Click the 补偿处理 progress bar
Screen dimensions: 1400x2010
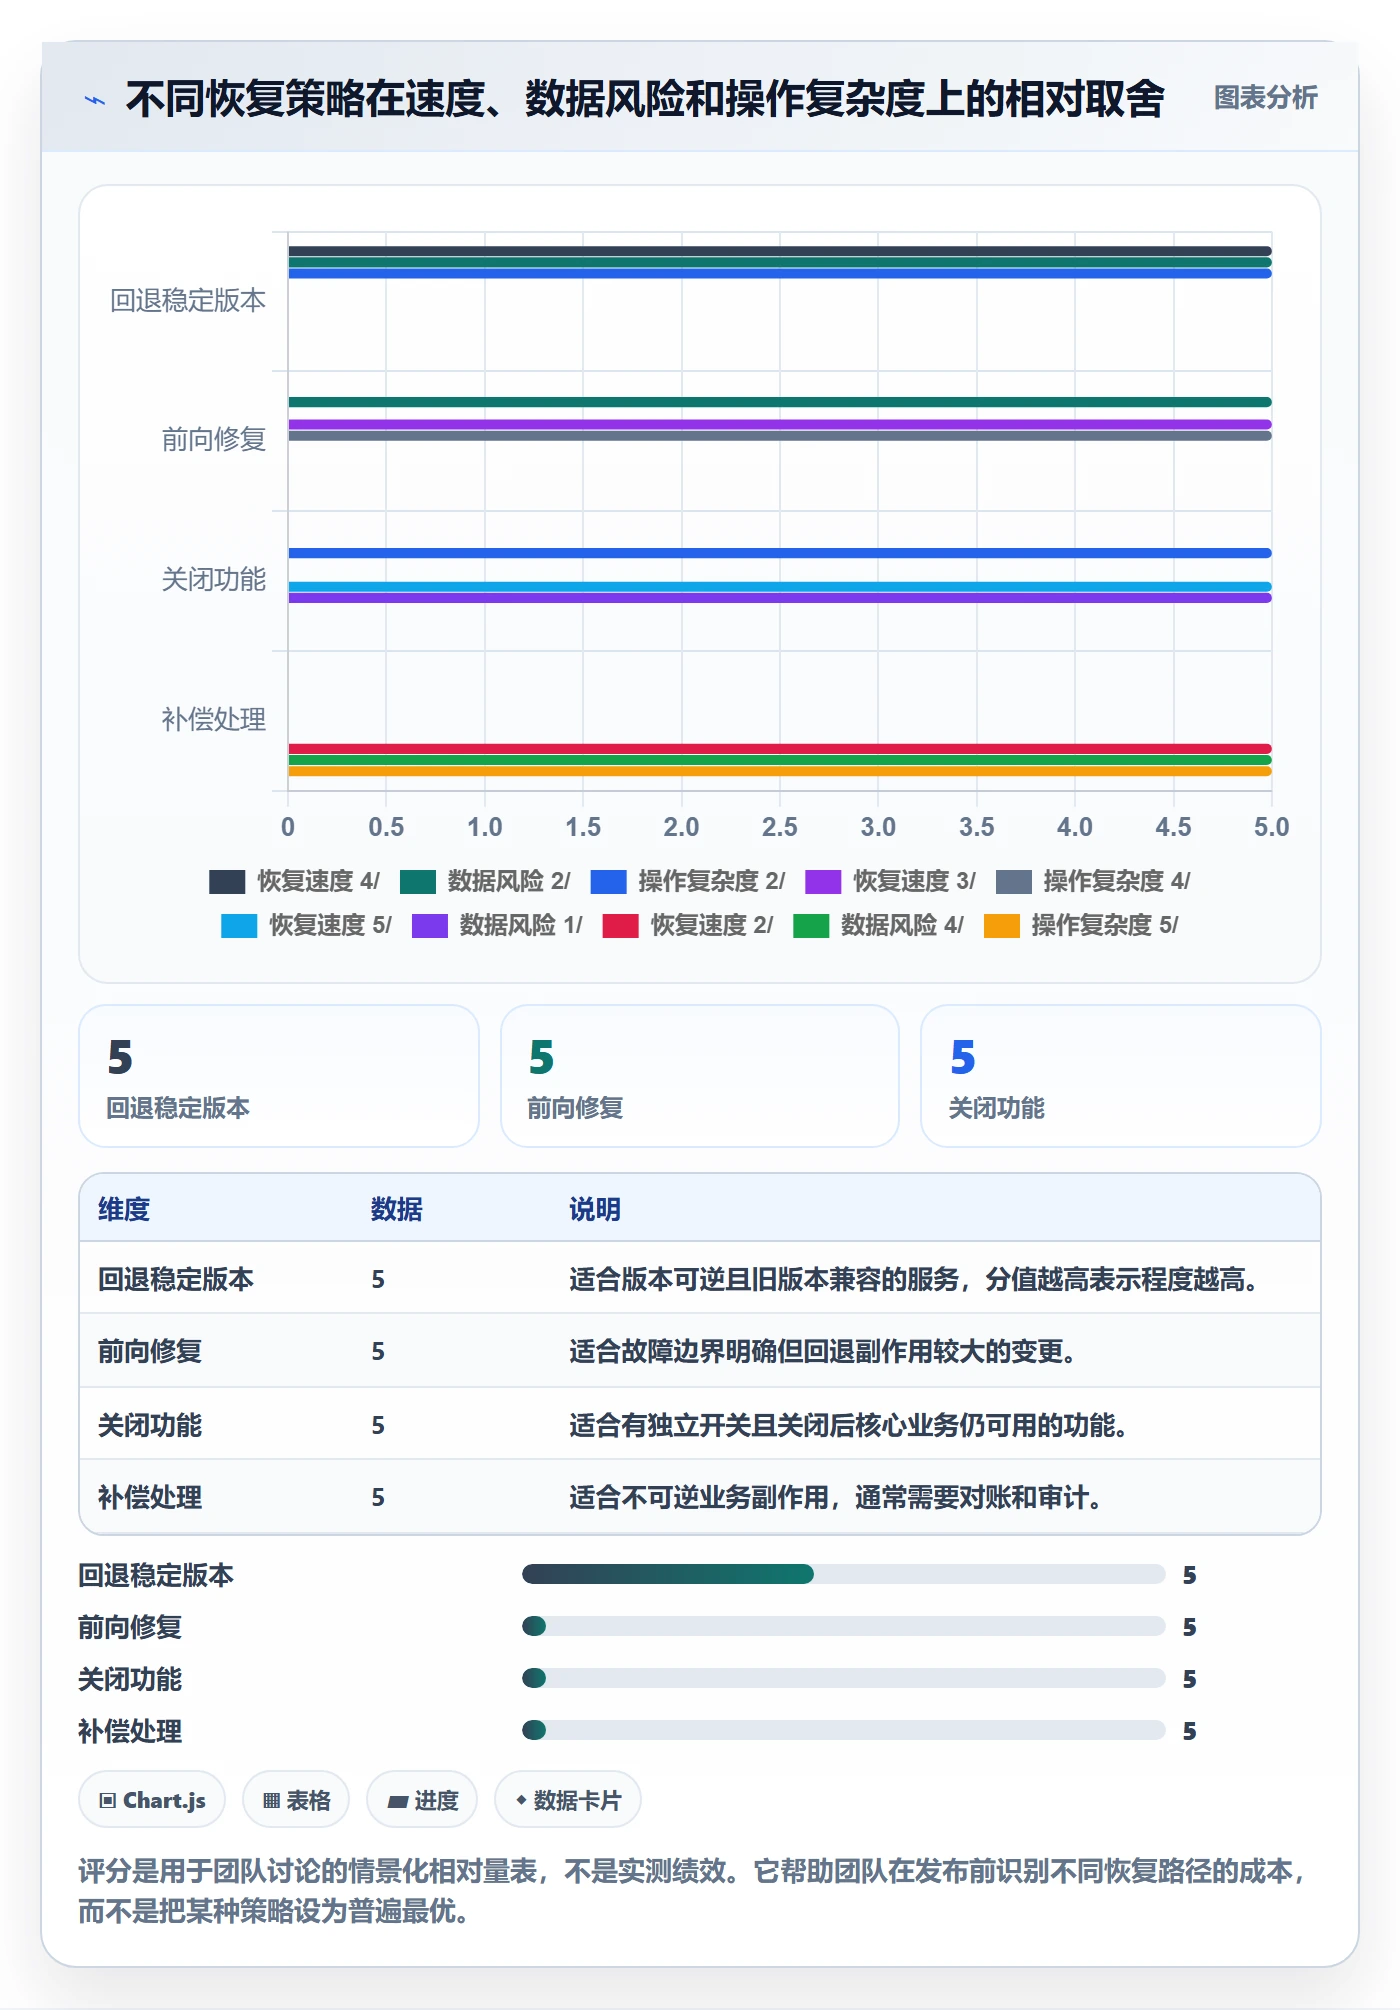point(844,1730)
